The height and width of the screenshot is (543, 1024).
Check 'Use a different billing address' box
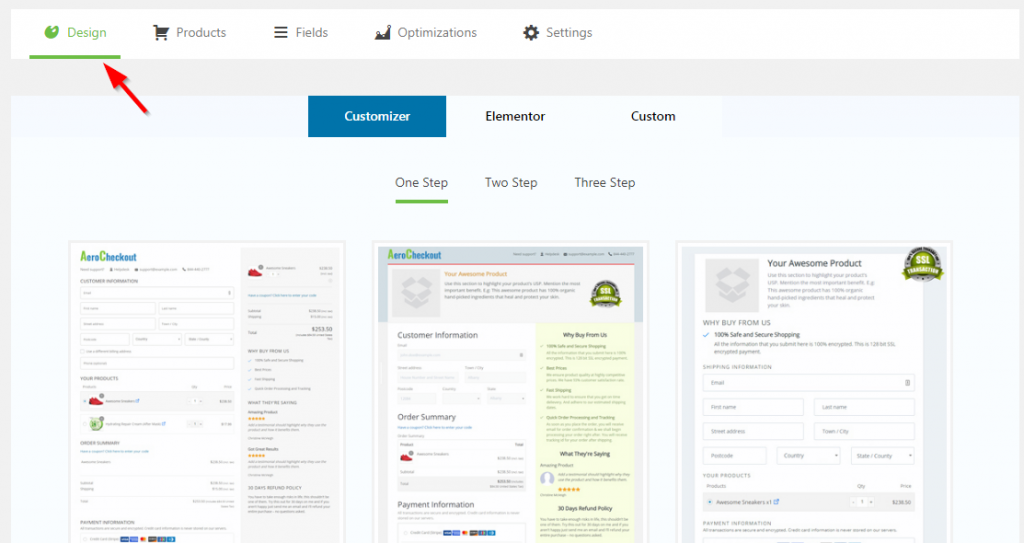coord(84,351)
